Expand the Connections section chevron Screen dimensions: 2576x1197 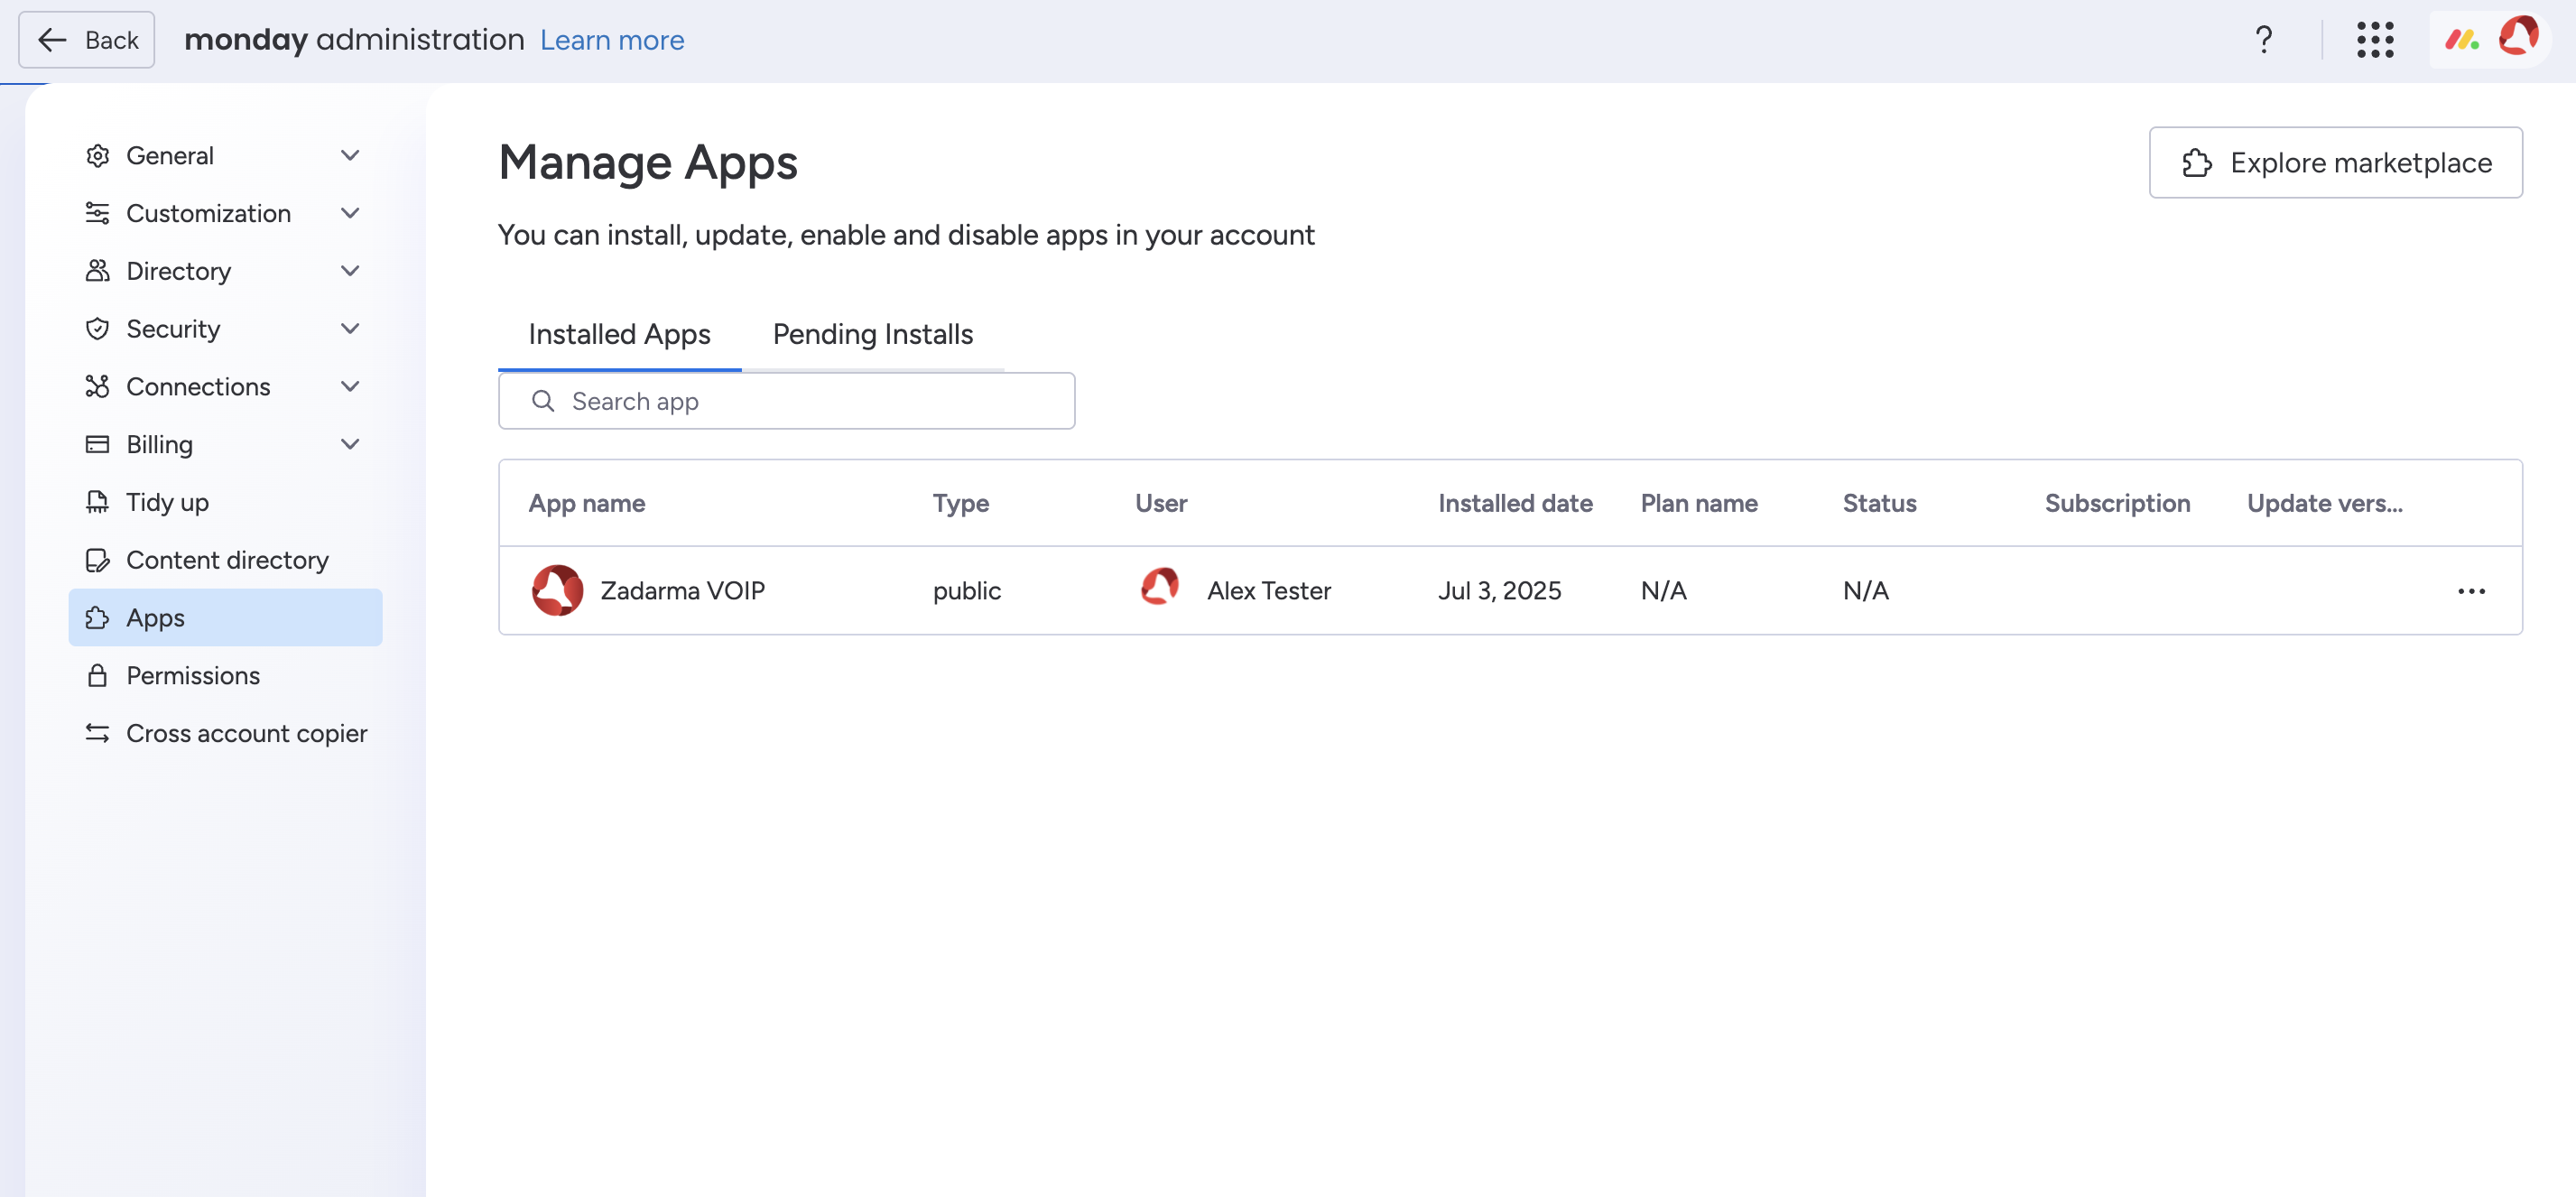350,387
